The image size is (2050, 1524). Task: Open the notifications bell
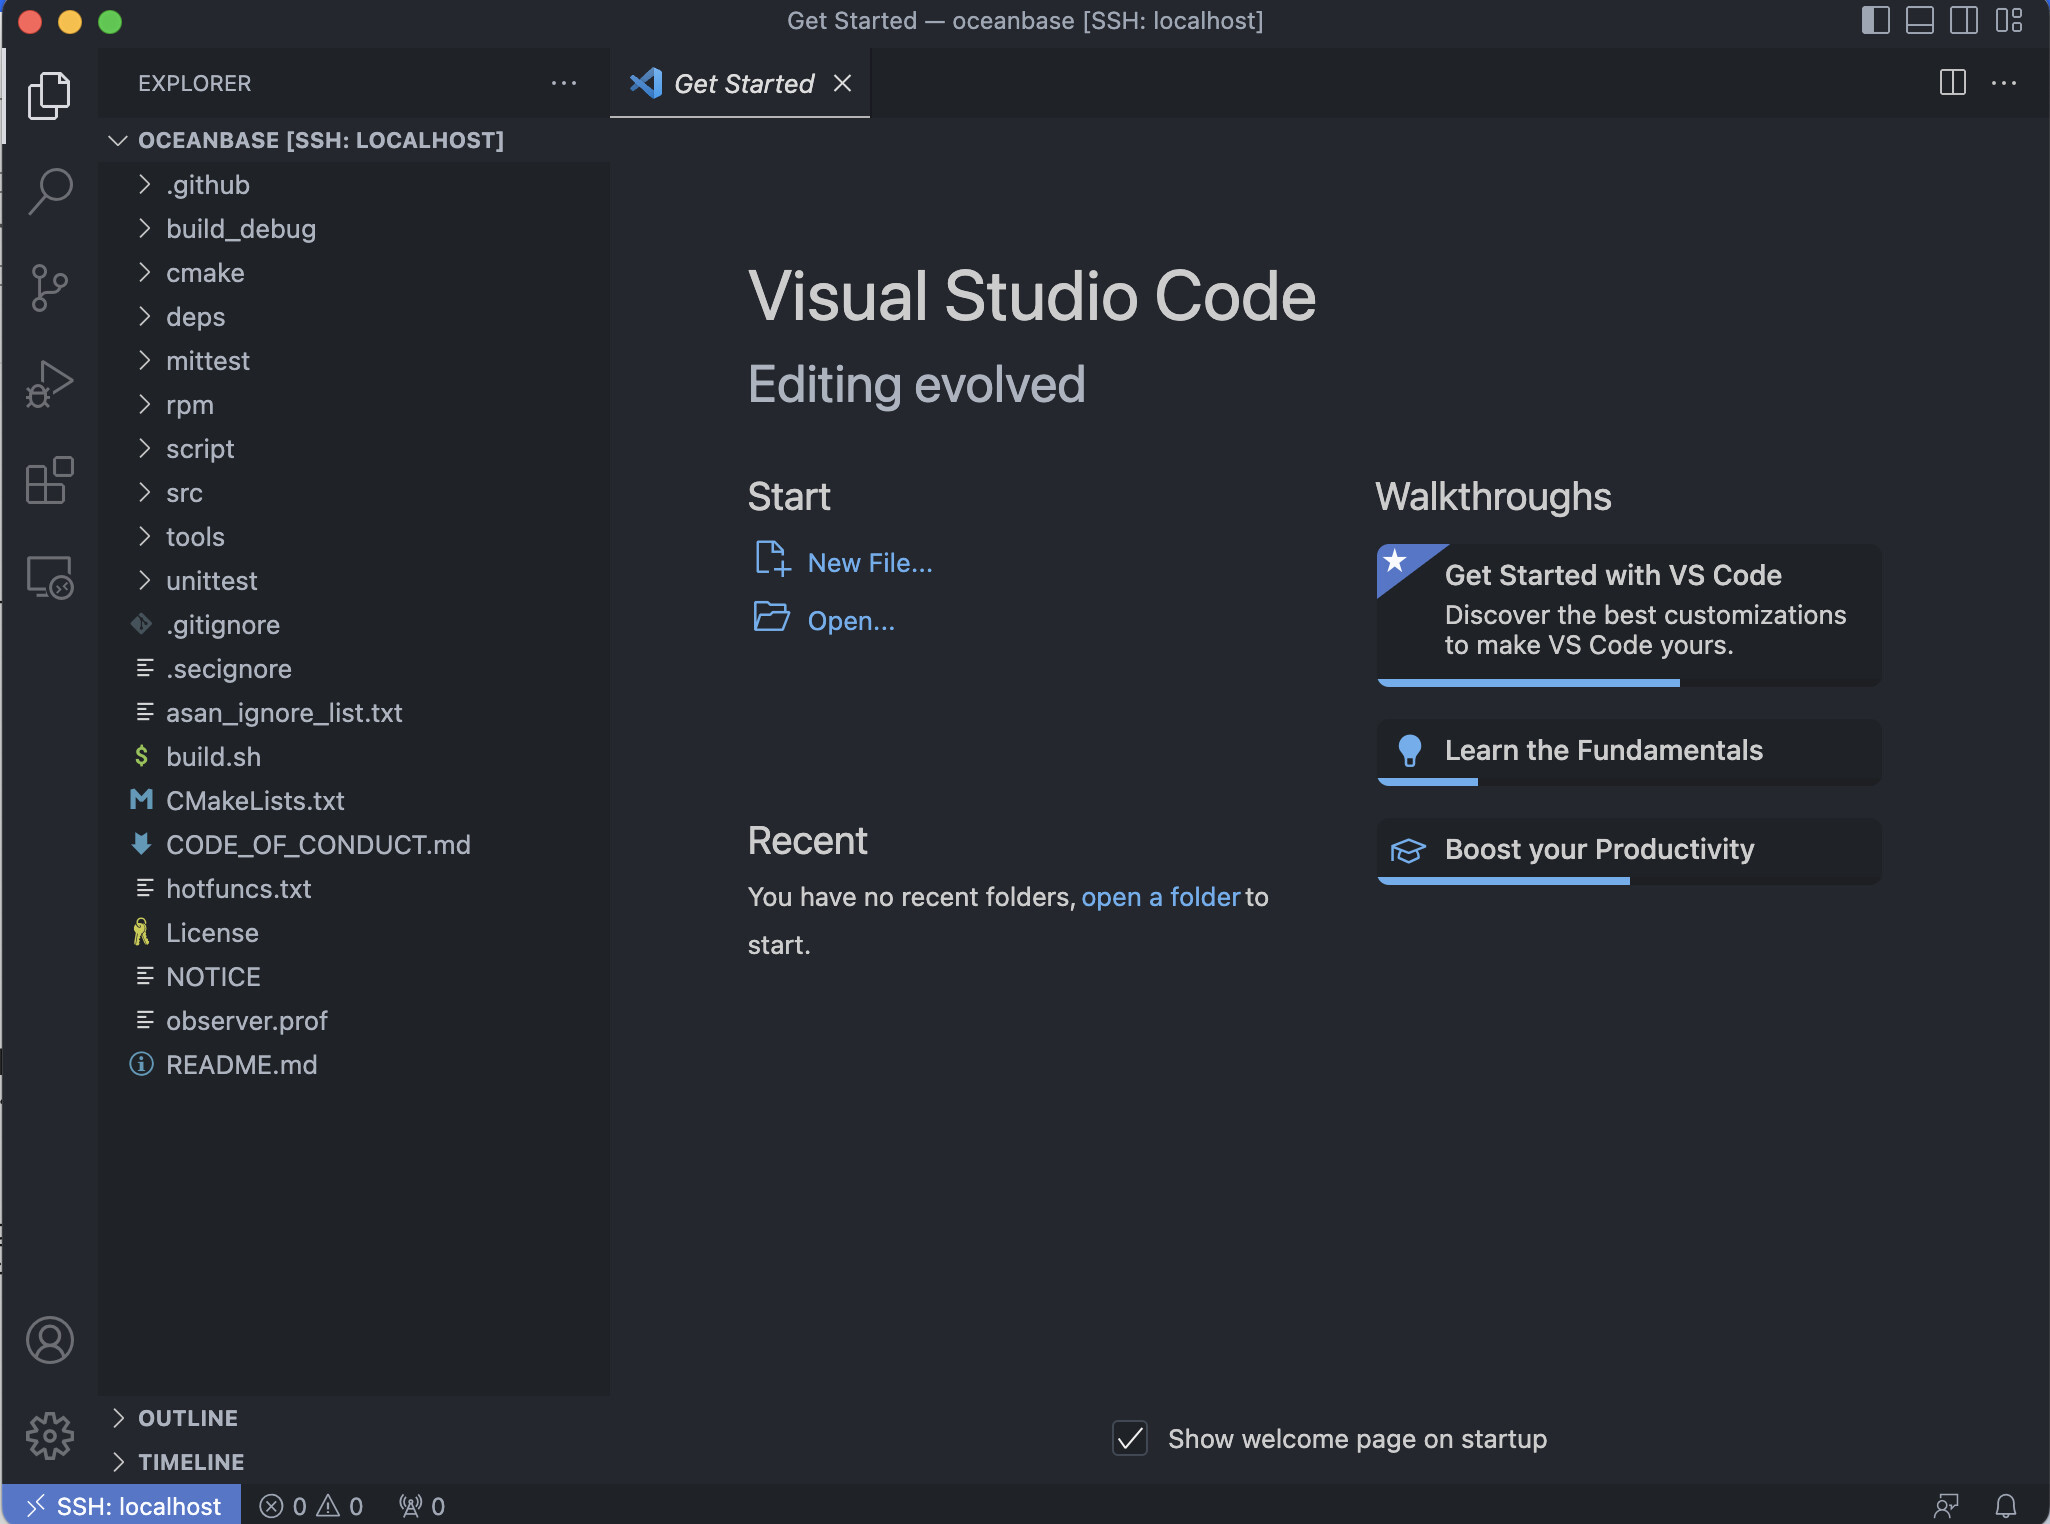[2006, 1506]
